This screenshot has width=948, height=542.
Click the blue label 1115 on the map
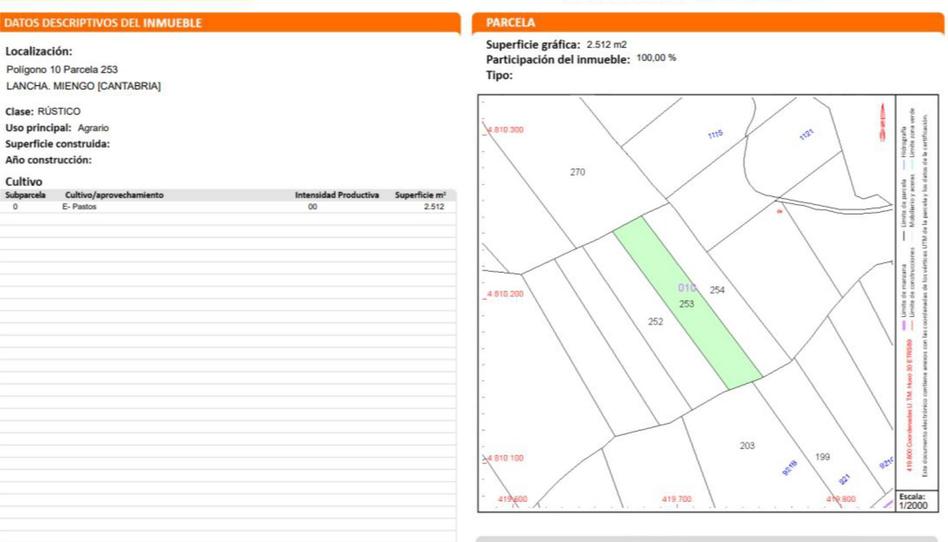click(715, 134)
